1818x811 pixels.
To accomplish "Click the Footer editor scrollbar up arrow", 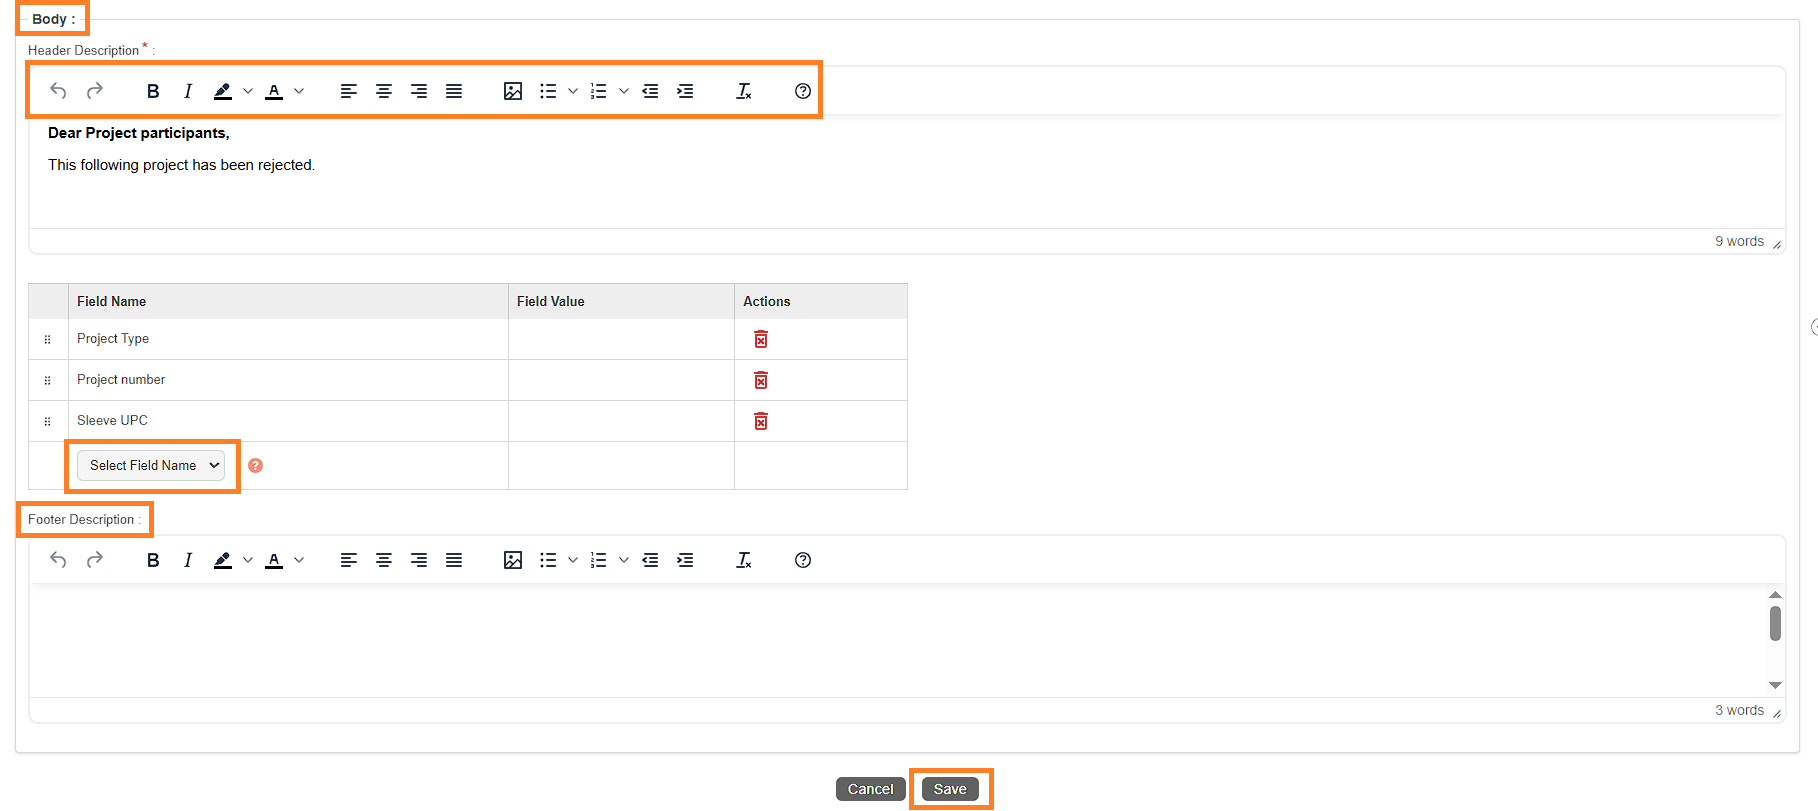I will [x=1775, y=595].
